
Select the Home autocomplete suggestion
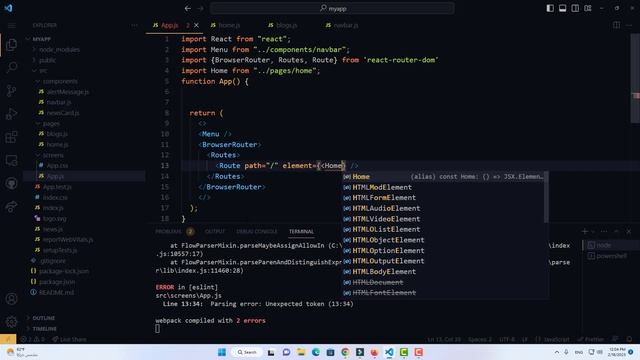(x=443, y=177)
